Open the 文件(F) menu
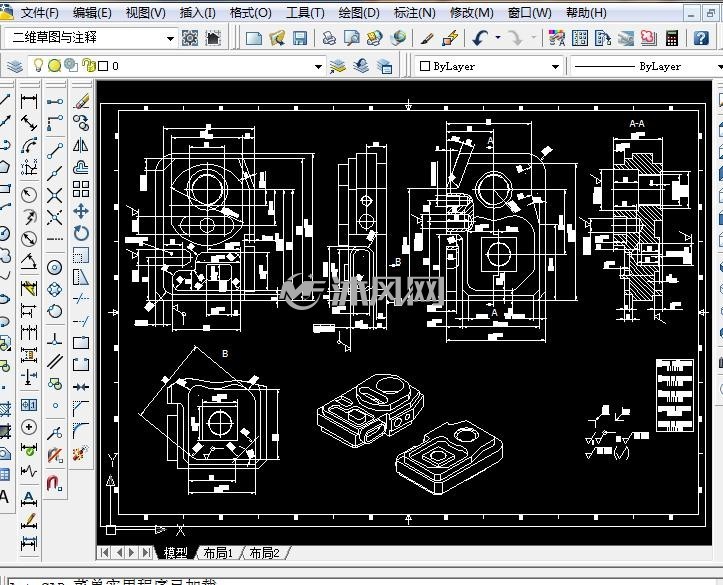The image size is (723, 585). [x=40, y=13]
